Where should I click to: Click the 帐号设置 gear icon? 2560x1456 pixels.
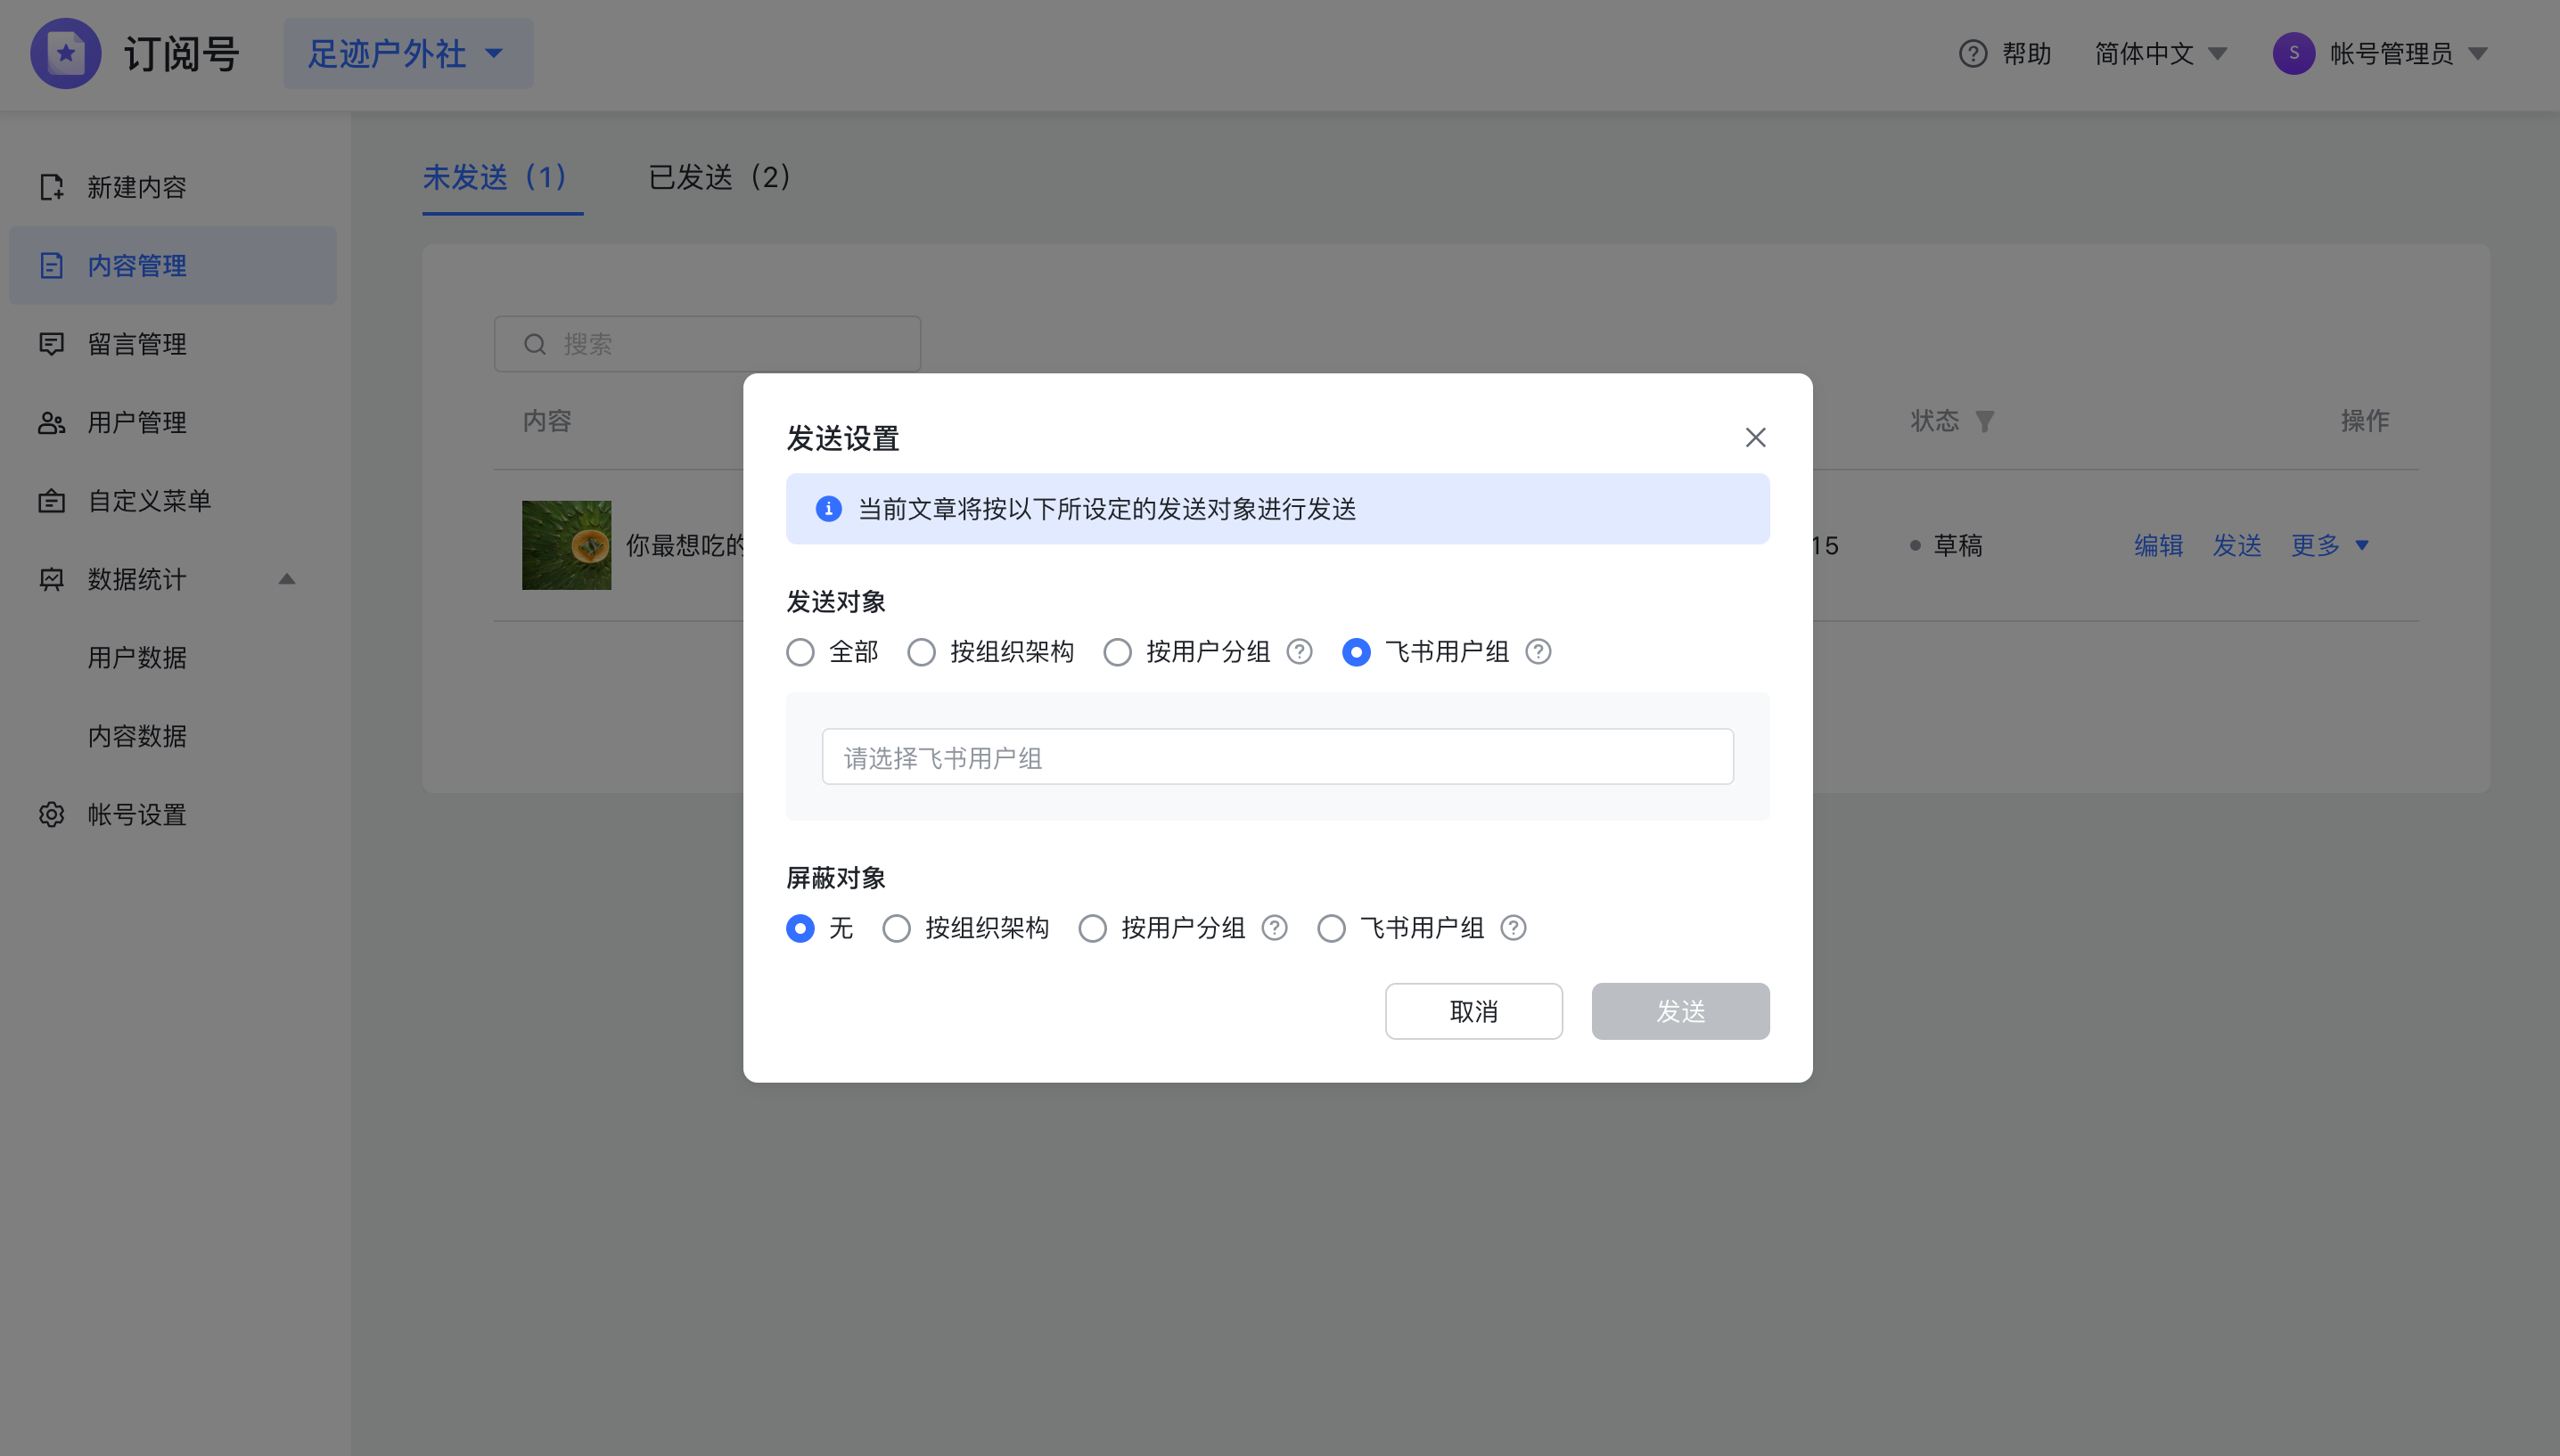click(x=51, y=814)
